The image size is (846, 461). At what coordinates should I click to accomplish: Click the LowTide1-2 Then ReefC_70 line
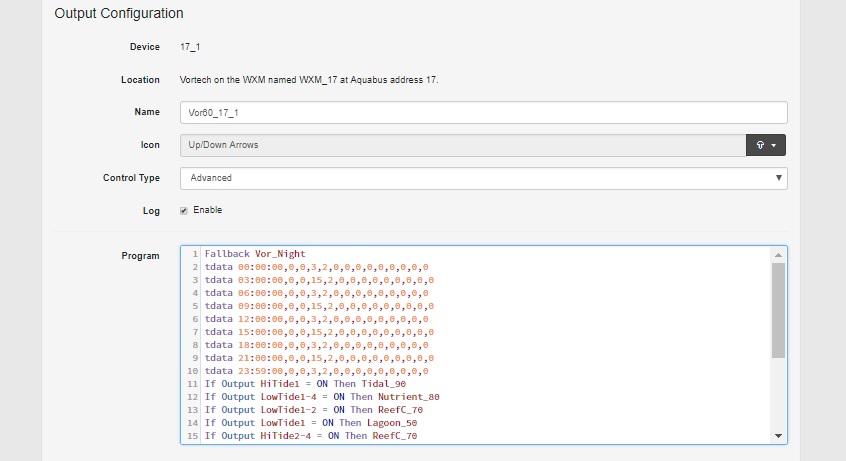[x=313, y=410]
